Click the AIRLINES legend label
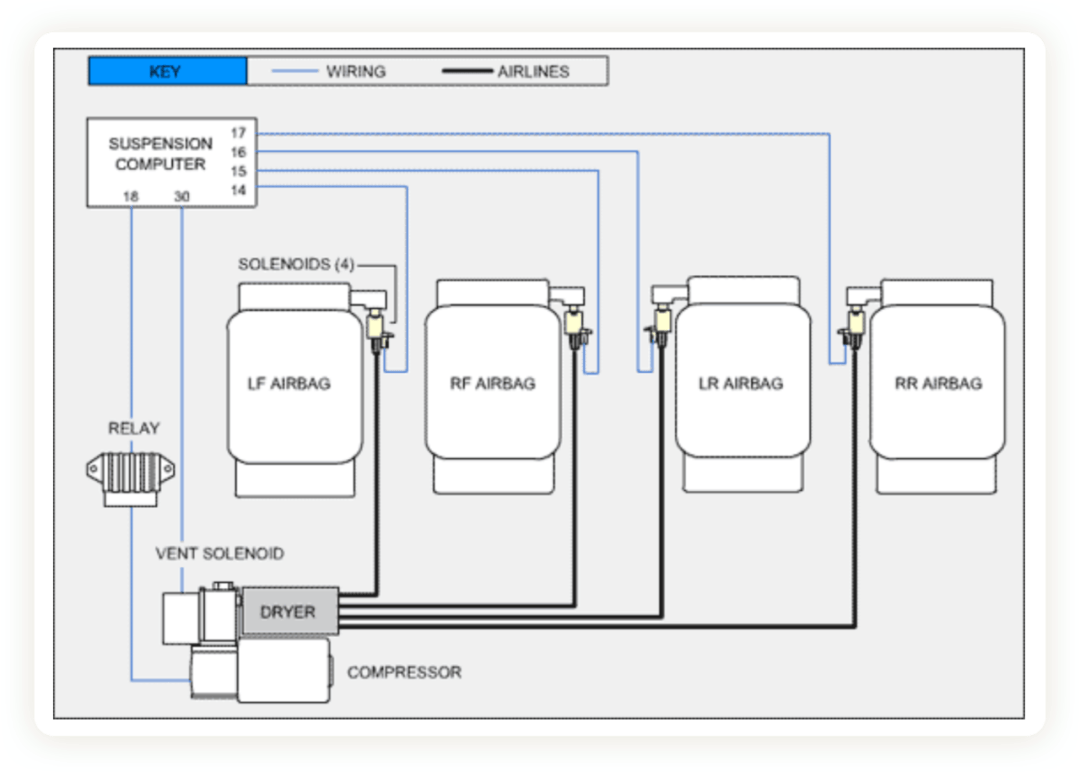 pyautogui.click(x=533, y=72)
